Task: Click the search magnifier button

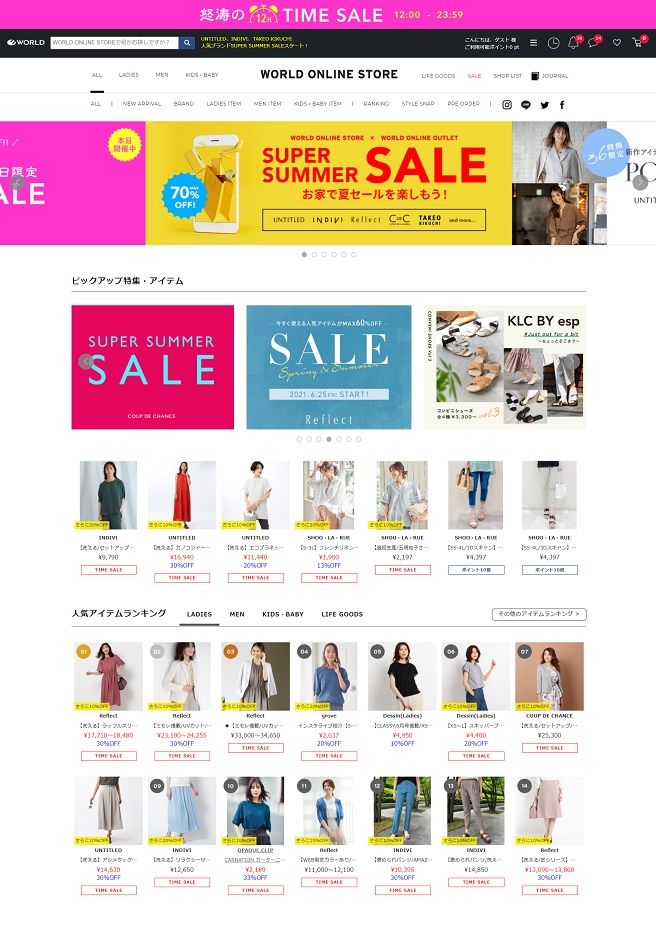Action: (x=187, y=43)
